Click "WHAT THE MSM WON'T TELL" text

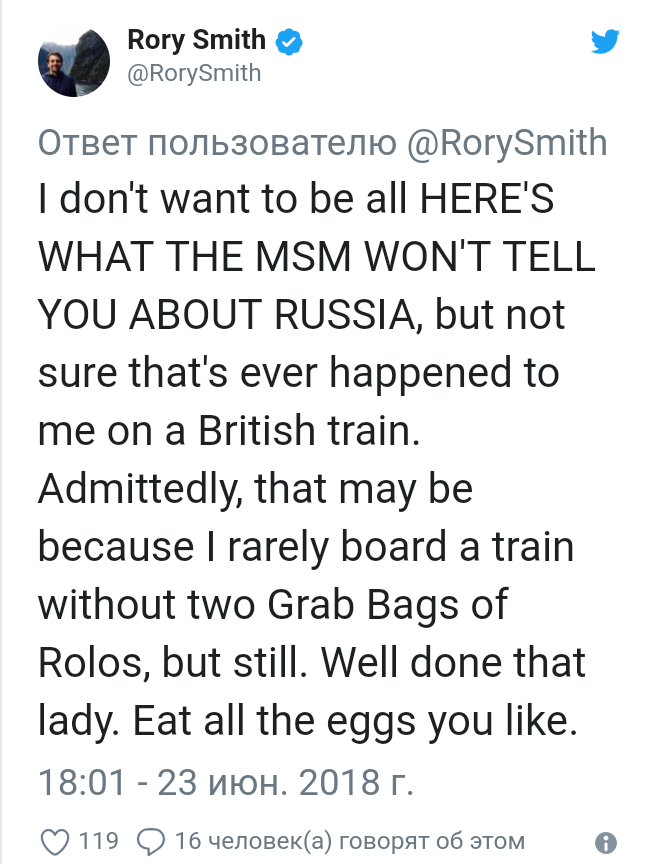point(316,257)
